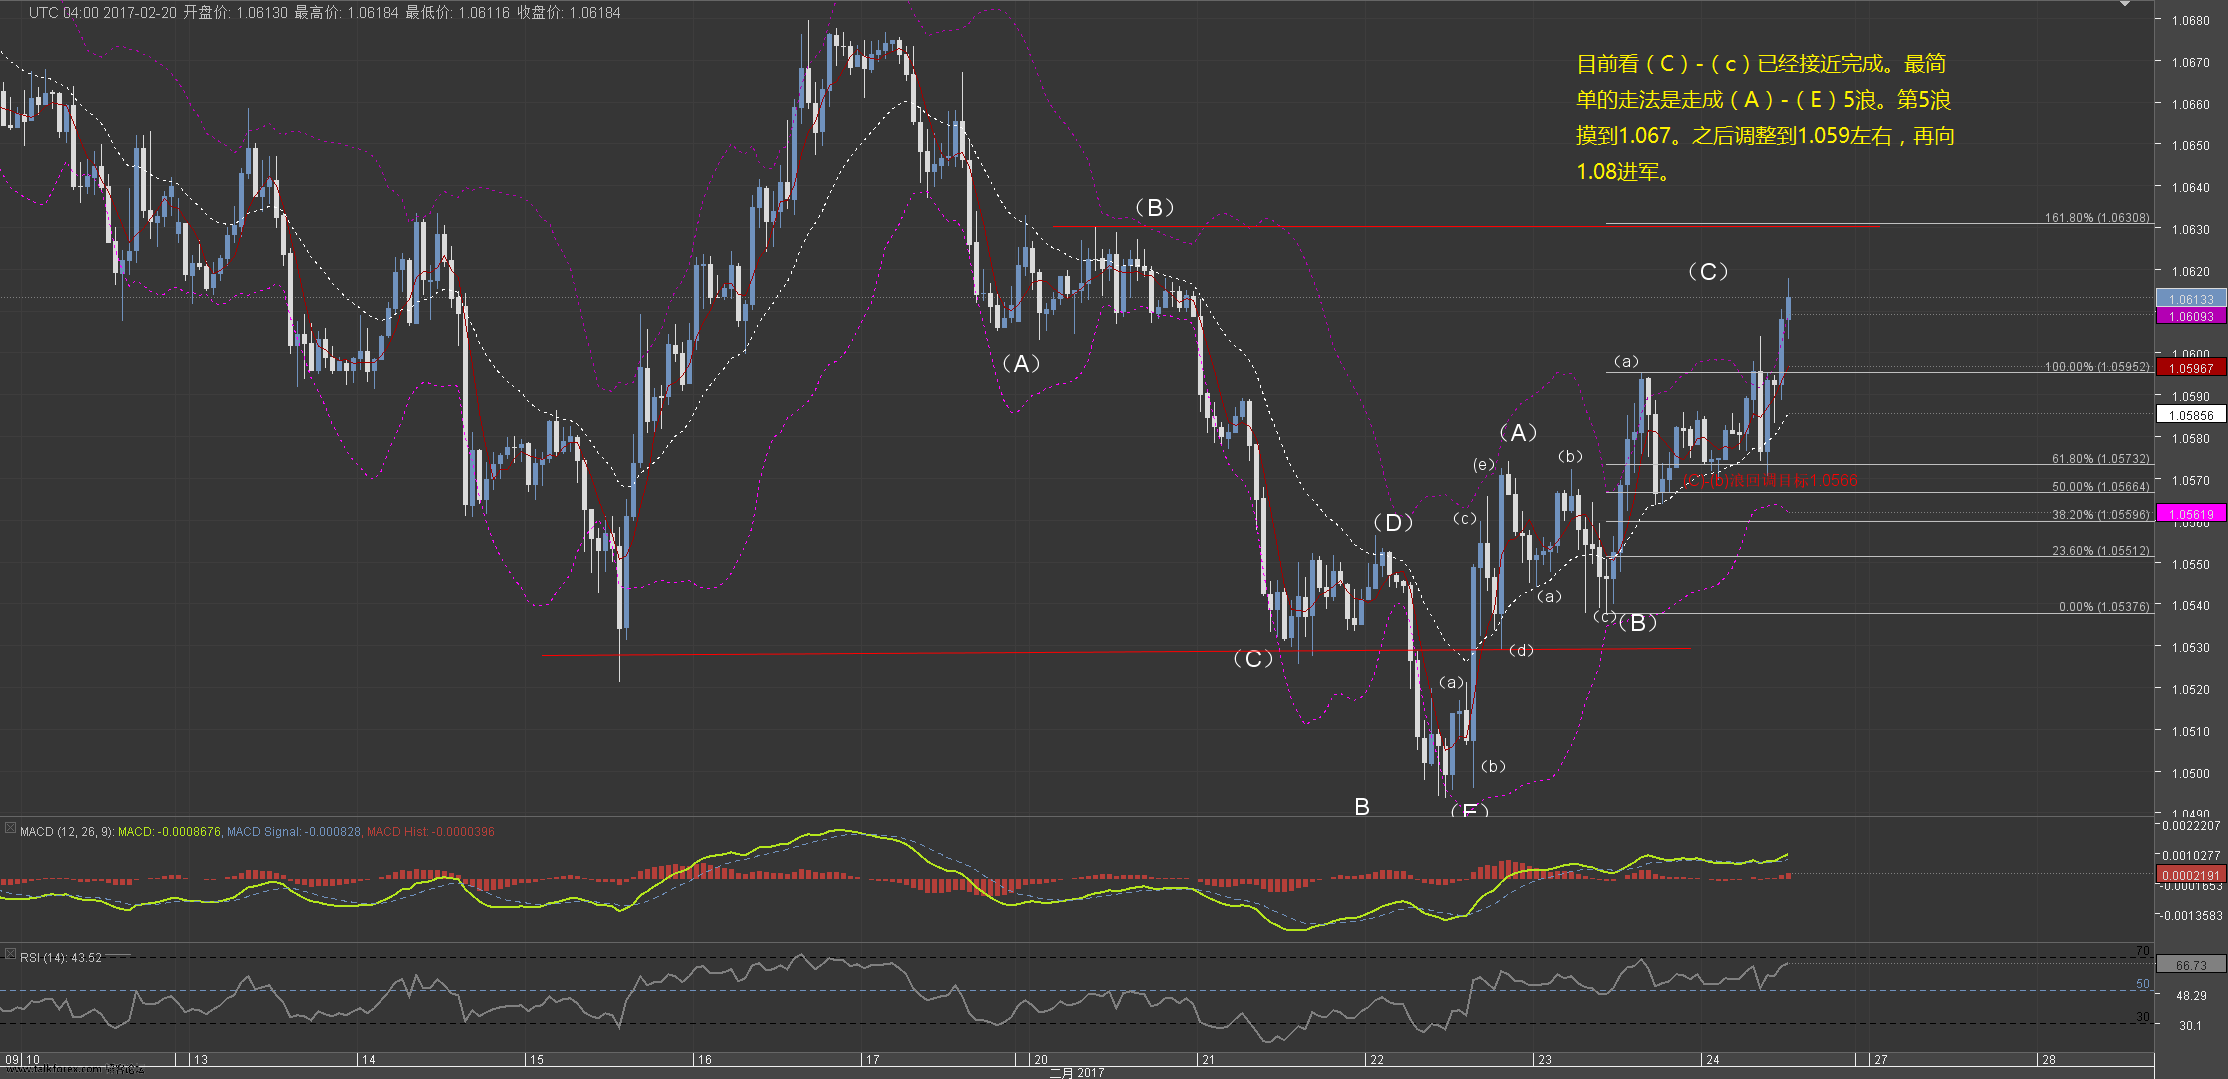Click the red MACD axis tag 0.0002191
2228x1079 pixels.
(x=2191, y=875)
